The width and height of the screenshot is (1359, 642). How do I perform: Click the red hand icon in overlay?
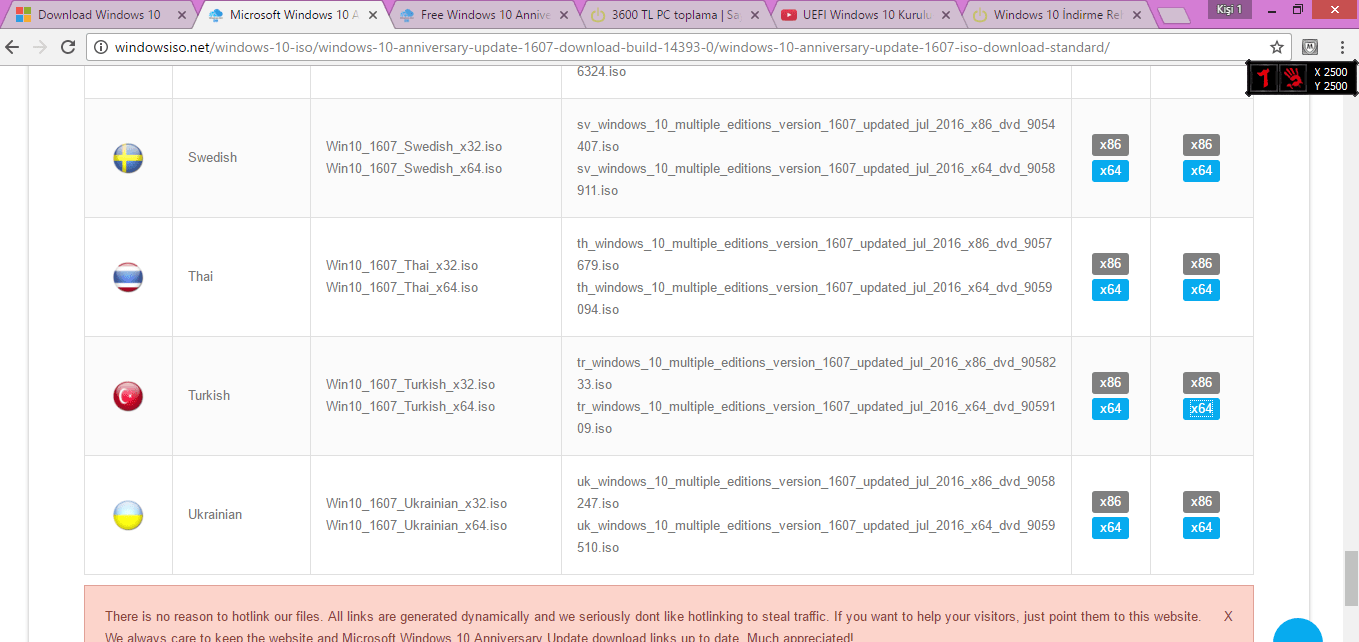[1293, 78]
